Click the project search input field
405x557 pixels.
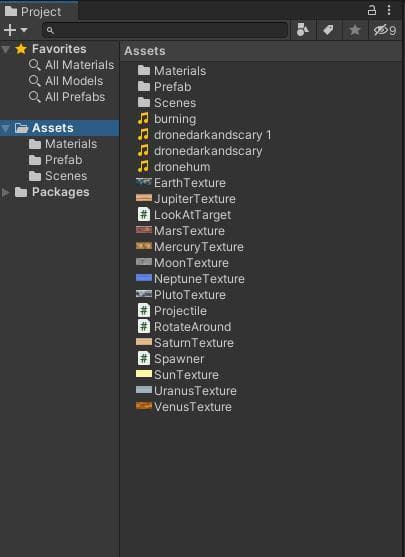point(165,30)
